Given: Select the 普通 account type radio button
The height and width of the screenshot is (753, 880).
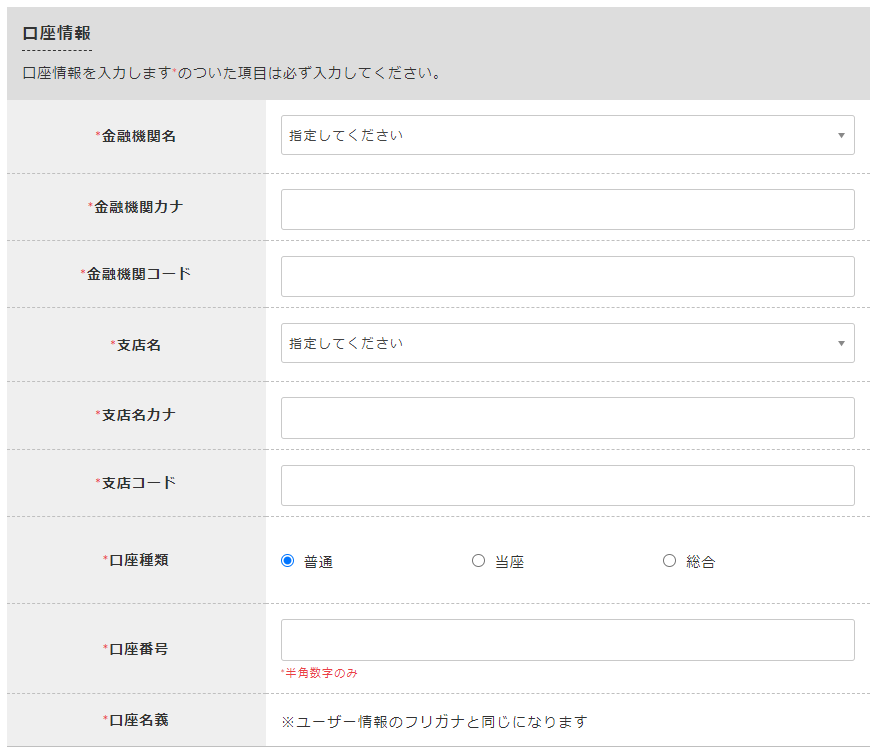Looking at the screenshot, I should [287, 561].
